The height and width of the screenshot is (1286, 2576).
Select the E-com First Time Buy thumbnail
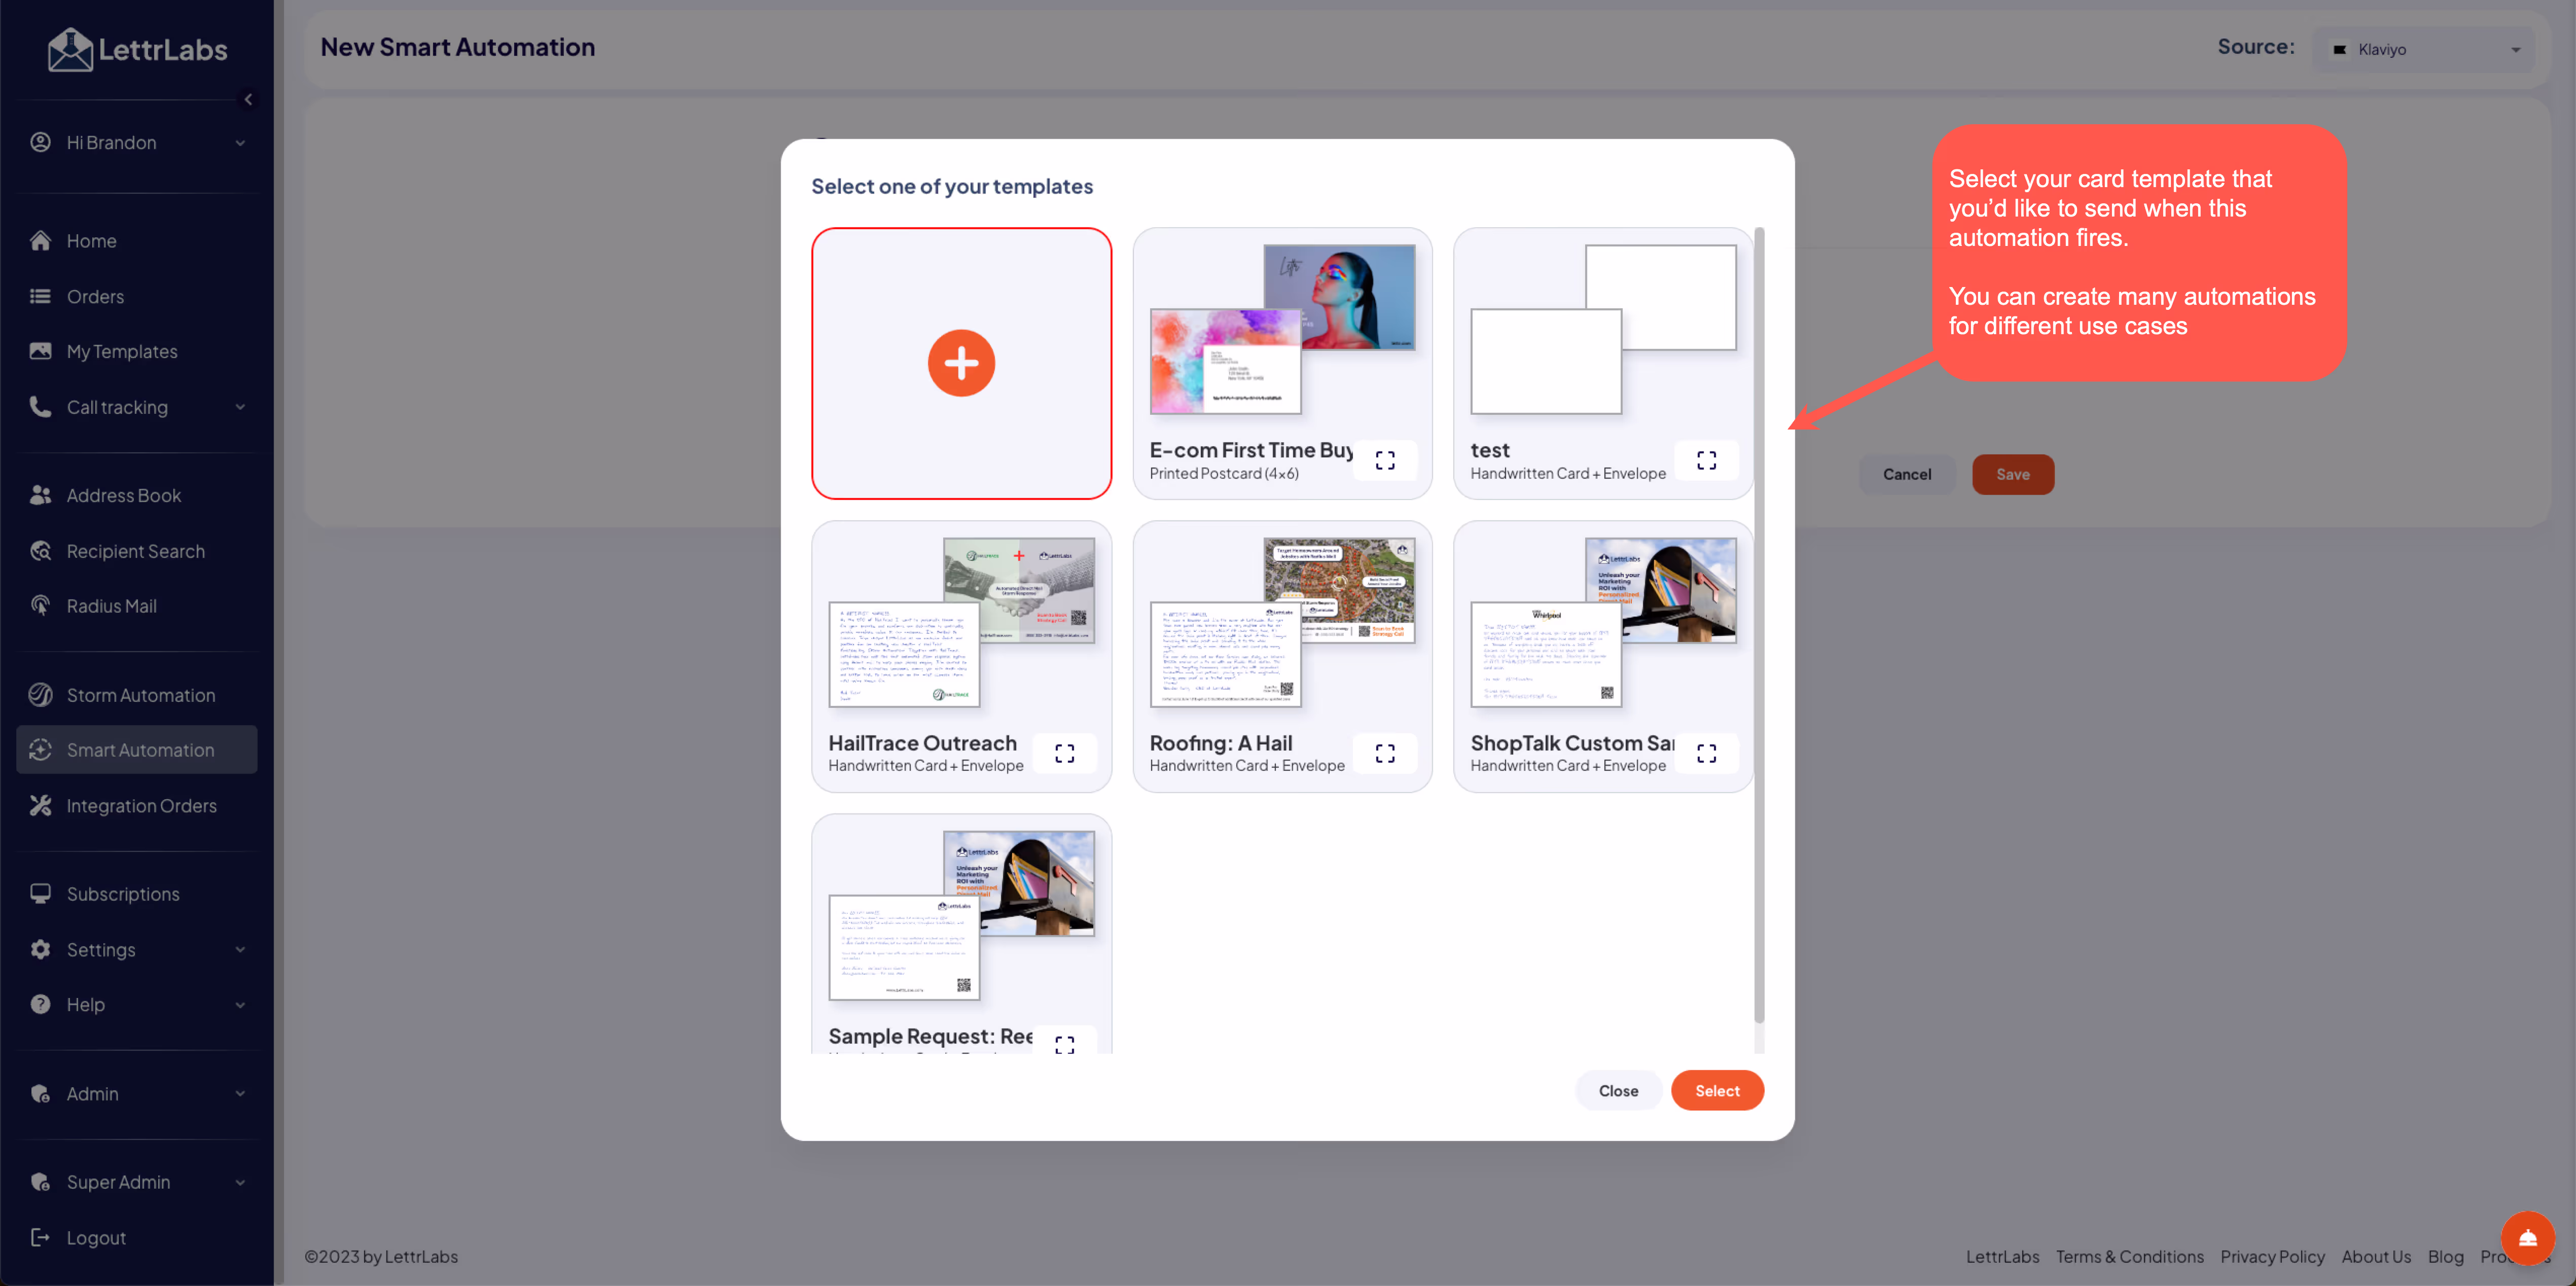tap(1282, 329)
